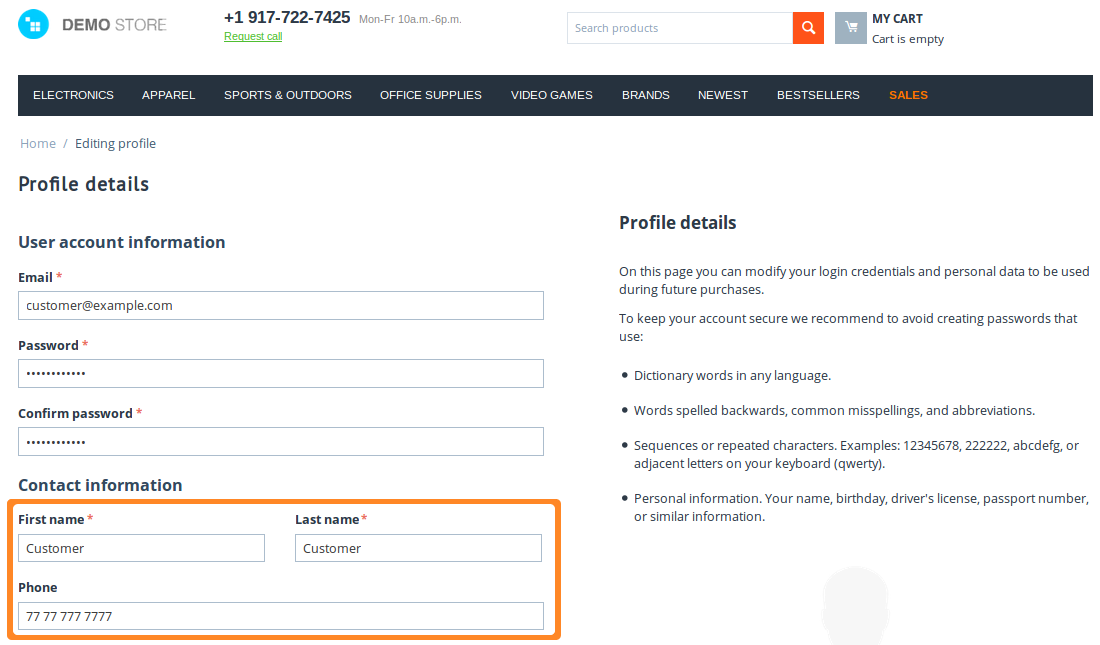
Task: Click the Contact information heading
Action: point(100,485)
